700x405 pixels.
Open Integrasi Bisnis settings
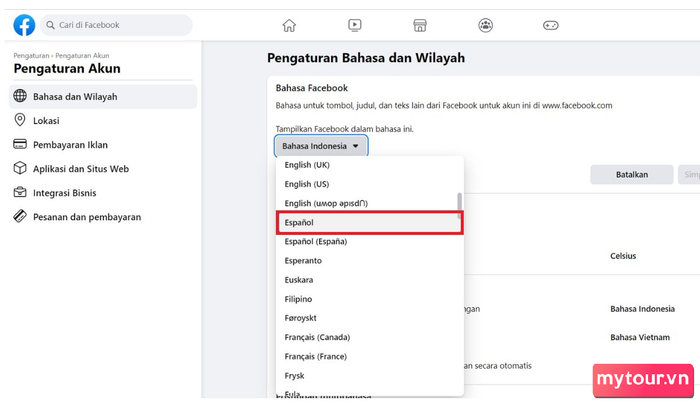103,193
